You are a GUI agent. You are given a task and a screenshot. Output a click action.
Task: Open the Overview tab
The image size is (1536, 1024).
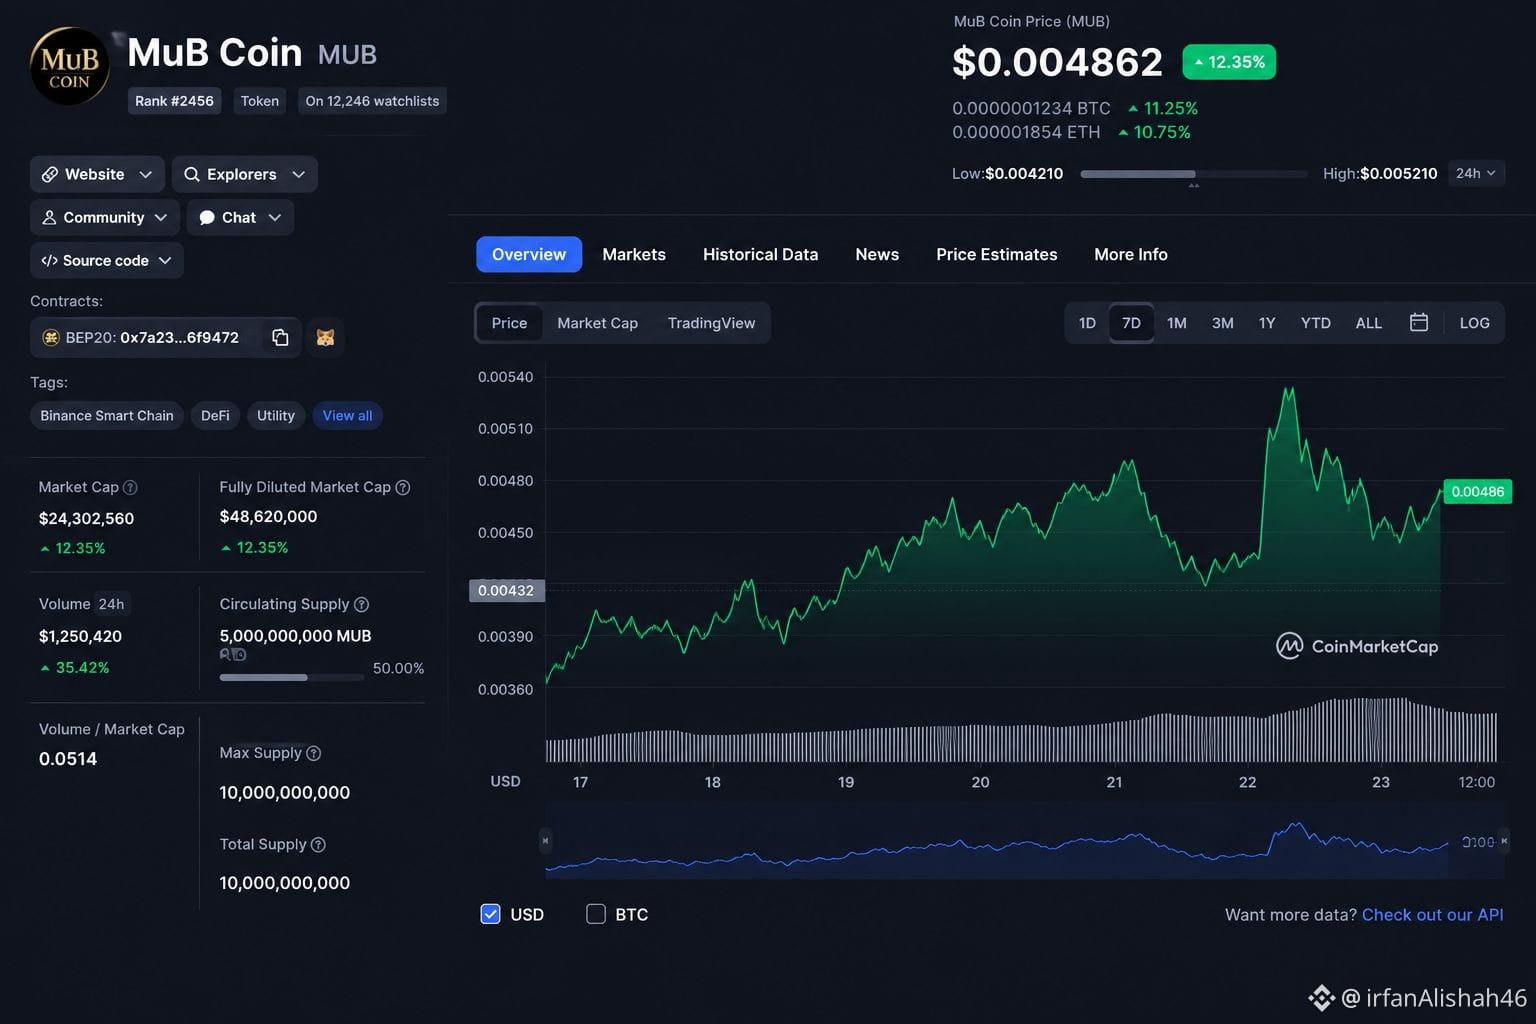coord(529,254)
